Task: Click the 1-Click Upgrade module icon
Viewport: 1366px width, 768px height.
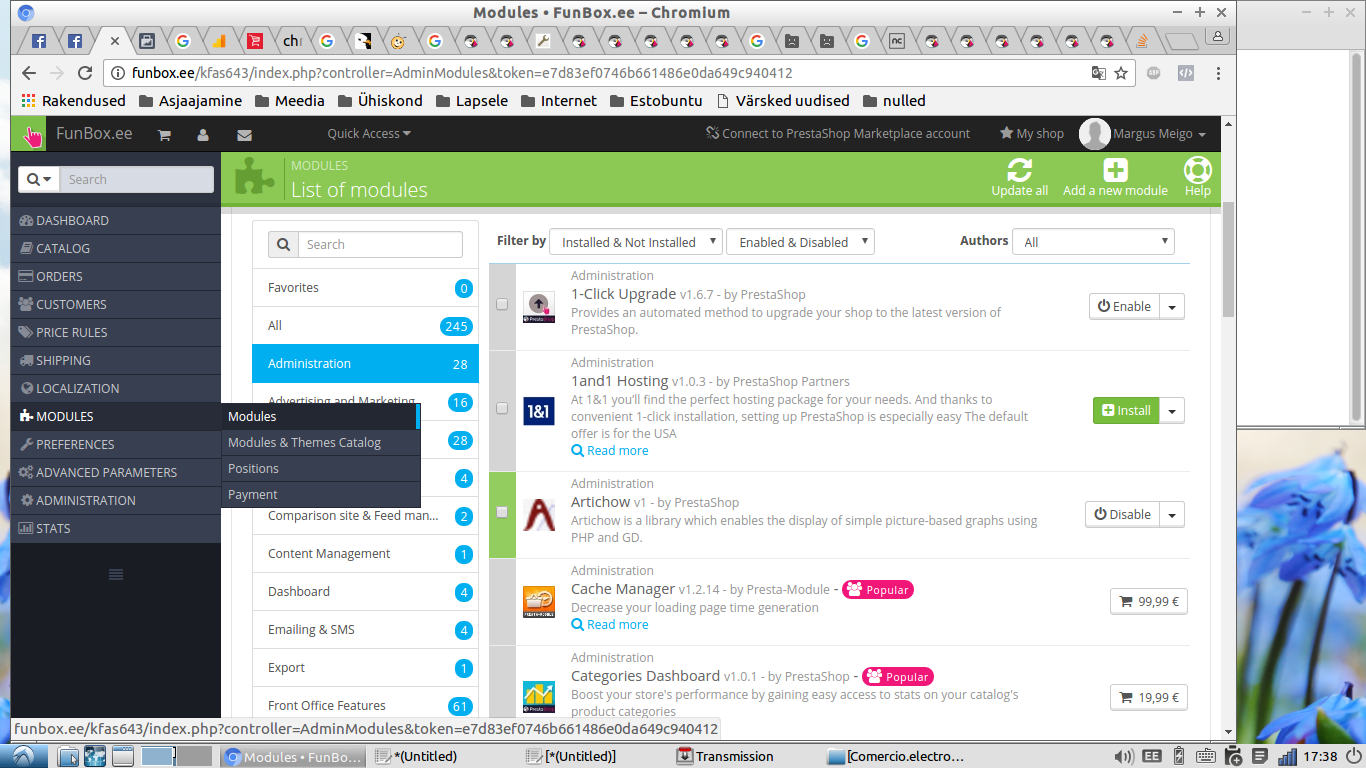Action: point(539,307)
